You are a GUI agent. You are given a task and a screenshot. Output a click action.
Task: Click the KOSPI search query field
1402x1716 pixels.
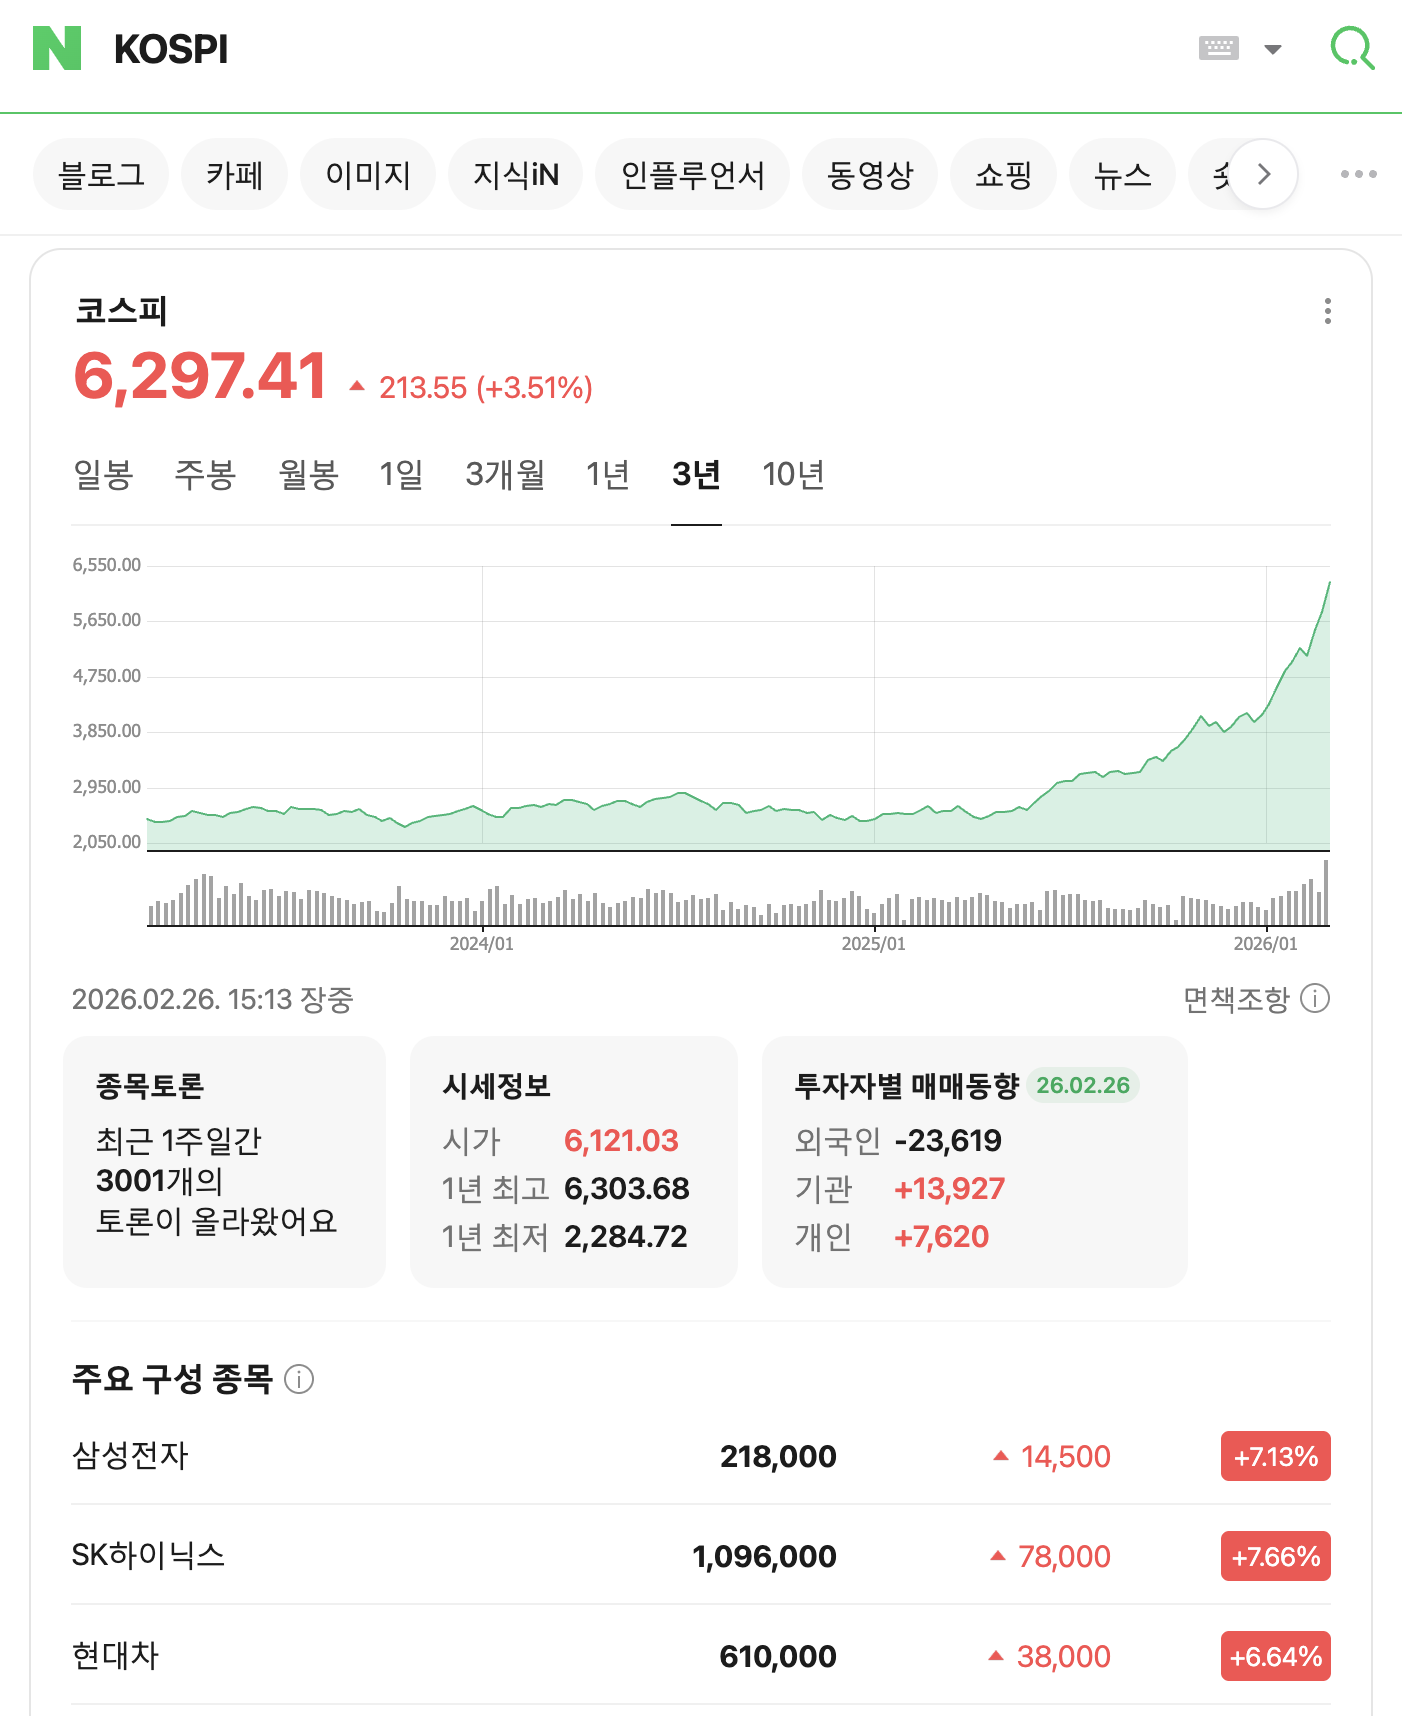pyautogui.click(x=640, y=49)
